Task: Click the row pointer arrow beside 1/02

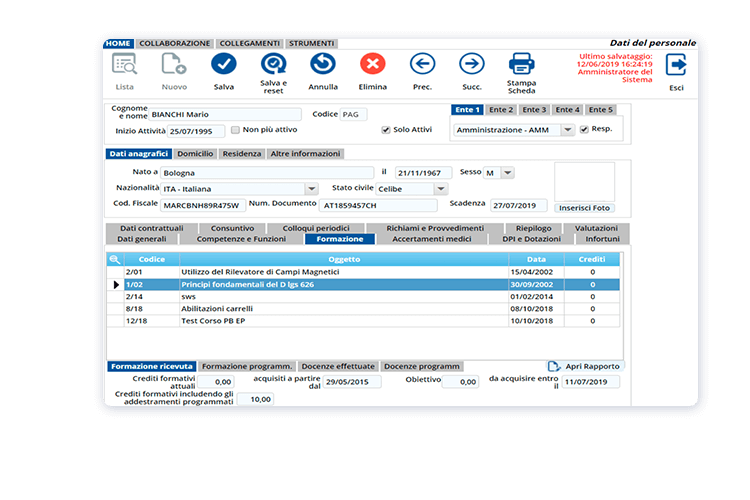Action: coord(116,285)
